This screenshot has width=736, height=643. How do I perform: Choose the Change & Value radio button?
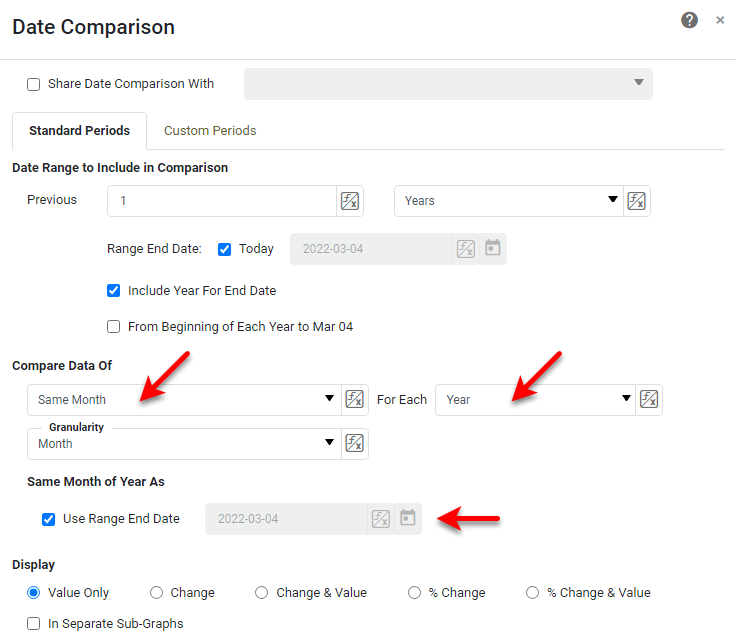pos(261,593)
